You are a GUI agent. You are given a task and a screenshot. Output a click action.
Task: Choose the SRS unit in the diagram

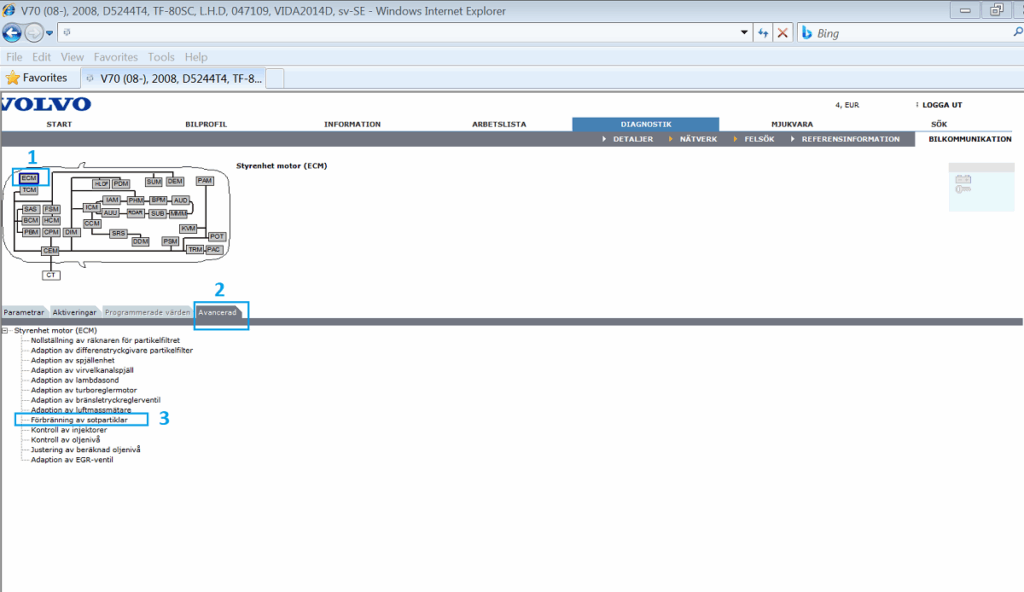click(118, 233)
